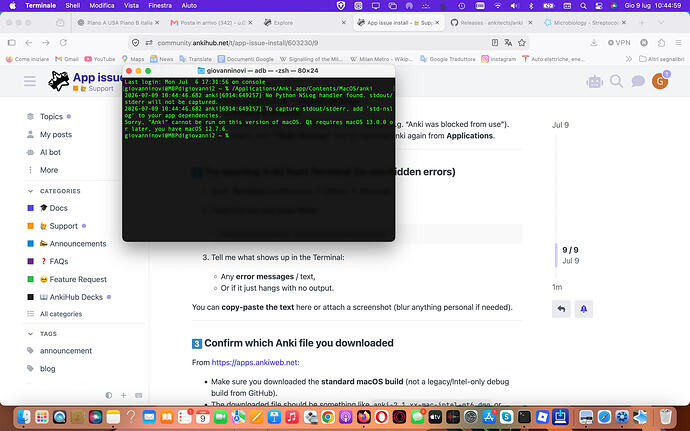Open the AnkiHub AI bot robot icon
690x431 pixels.
(595, 81)
